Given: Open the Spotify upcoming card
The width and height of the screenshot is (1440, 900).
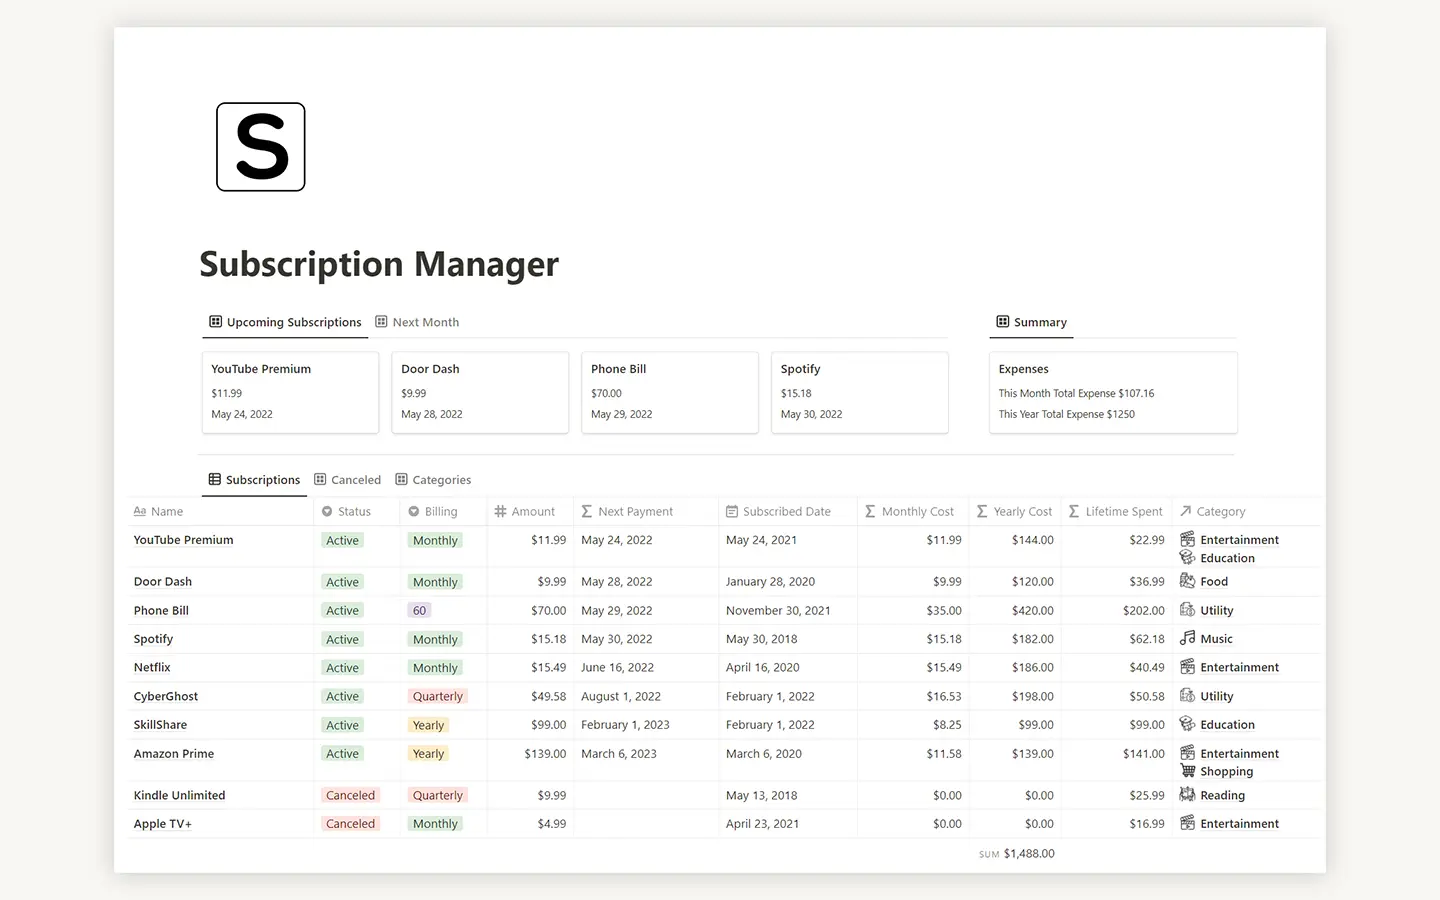Looking at the screenshot, I should click(860, 392).
